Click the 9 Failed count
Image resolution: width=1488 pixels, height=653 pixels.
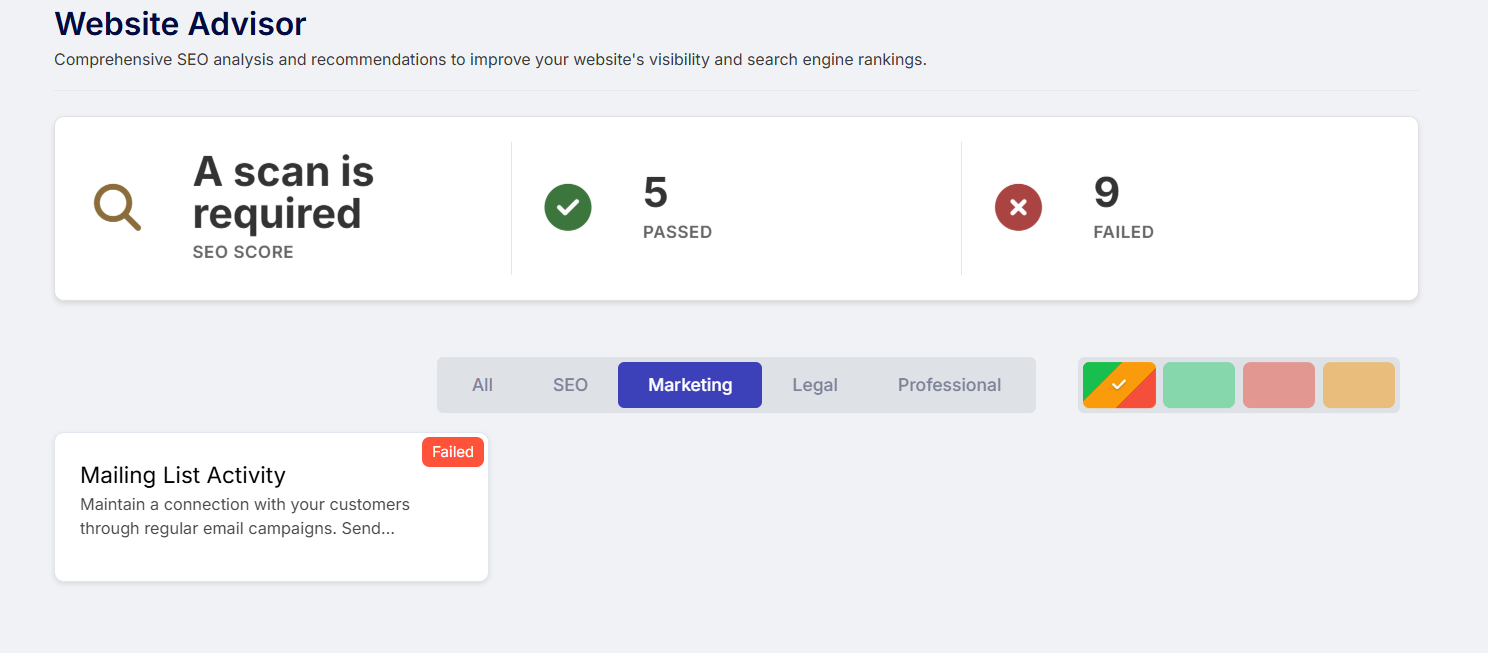coord(1106,193)
